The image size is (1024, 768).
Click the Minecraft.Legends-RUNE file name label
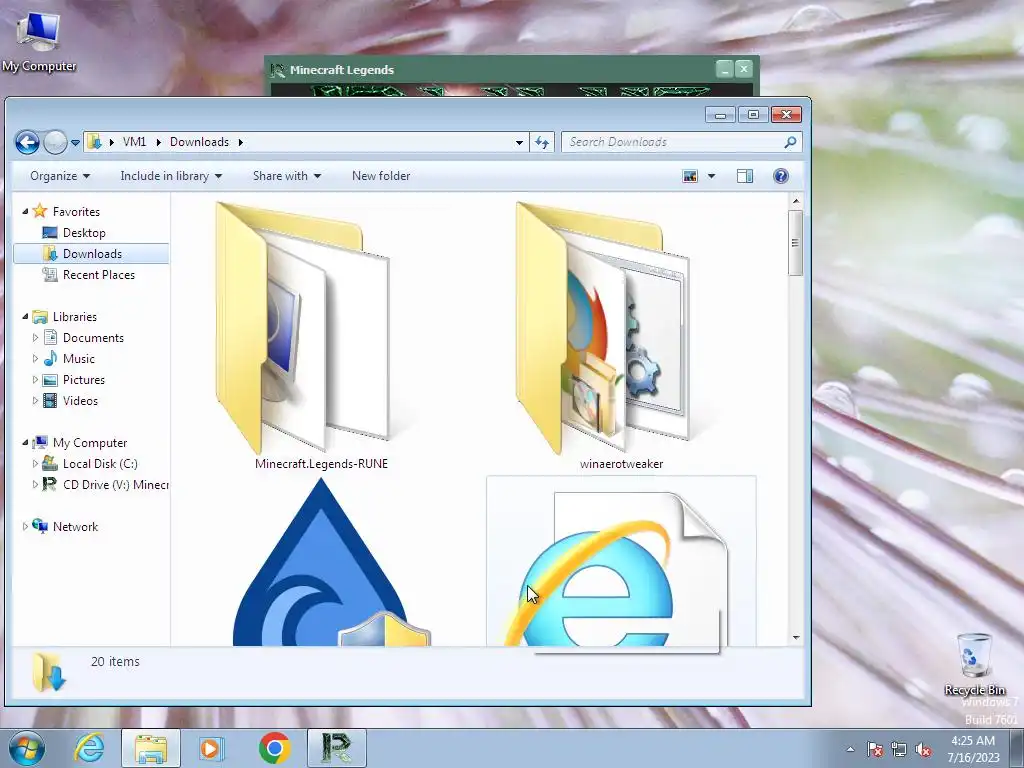coord(321,464)
